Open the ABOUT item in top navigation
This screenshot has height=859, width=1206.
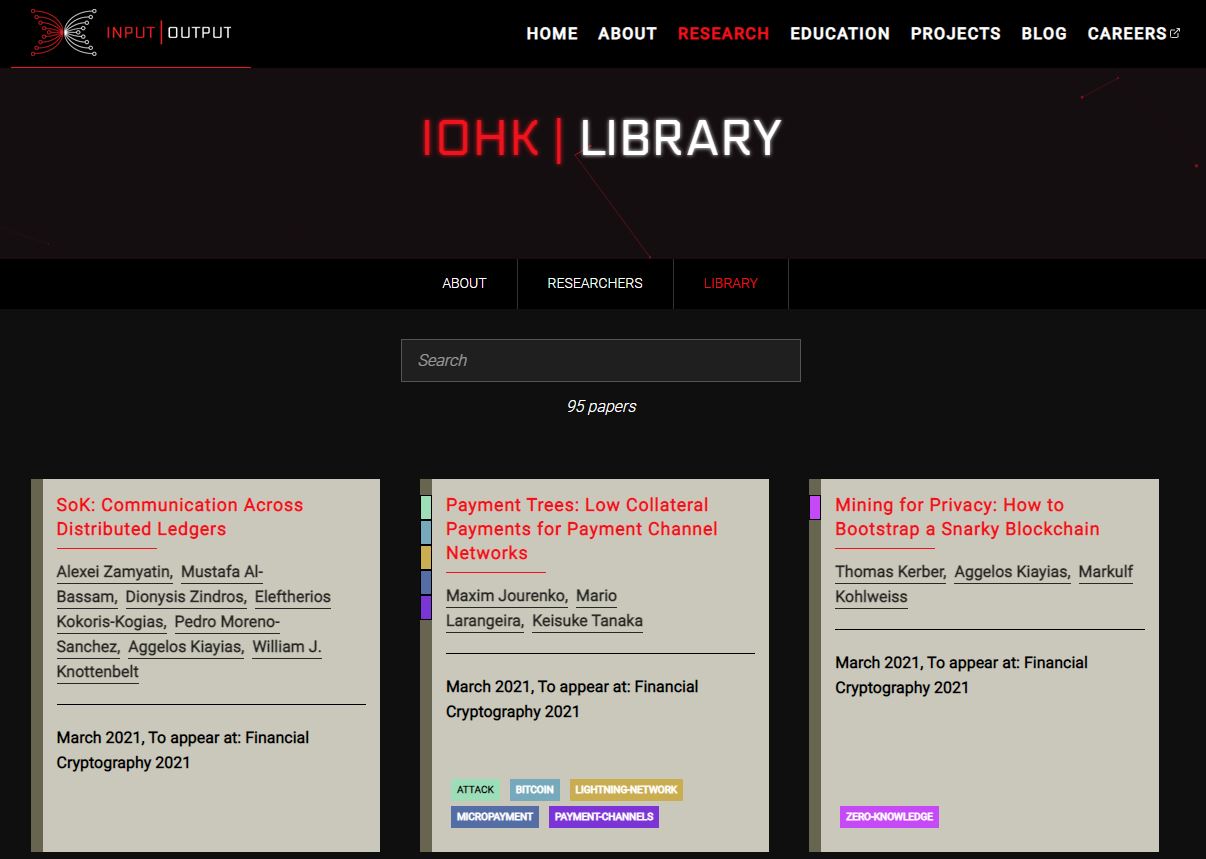(627, 33)
